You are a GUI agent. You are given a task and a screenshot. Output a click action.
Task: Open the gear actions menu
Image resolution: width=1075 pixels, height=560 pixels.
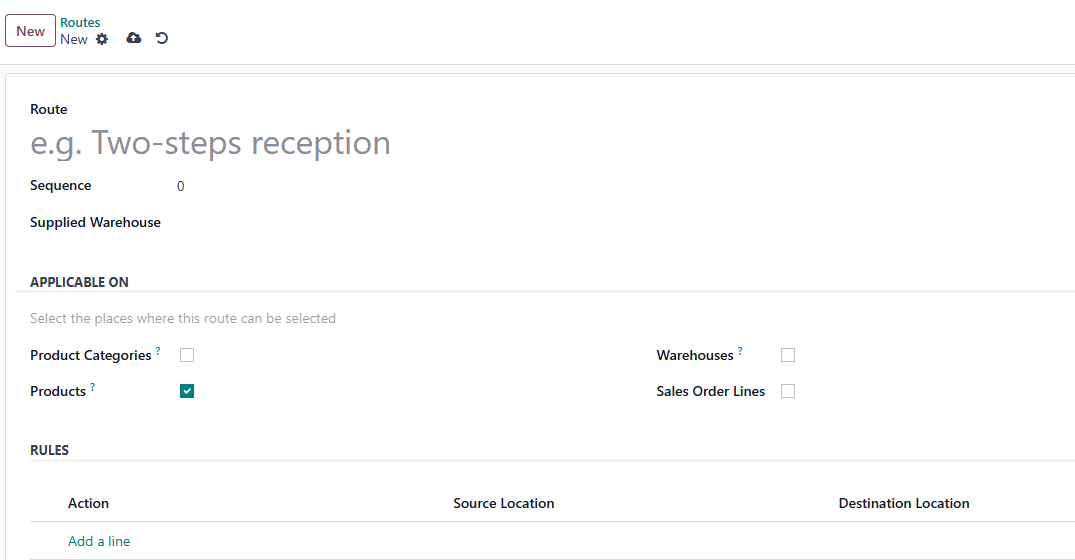(102, 39)
